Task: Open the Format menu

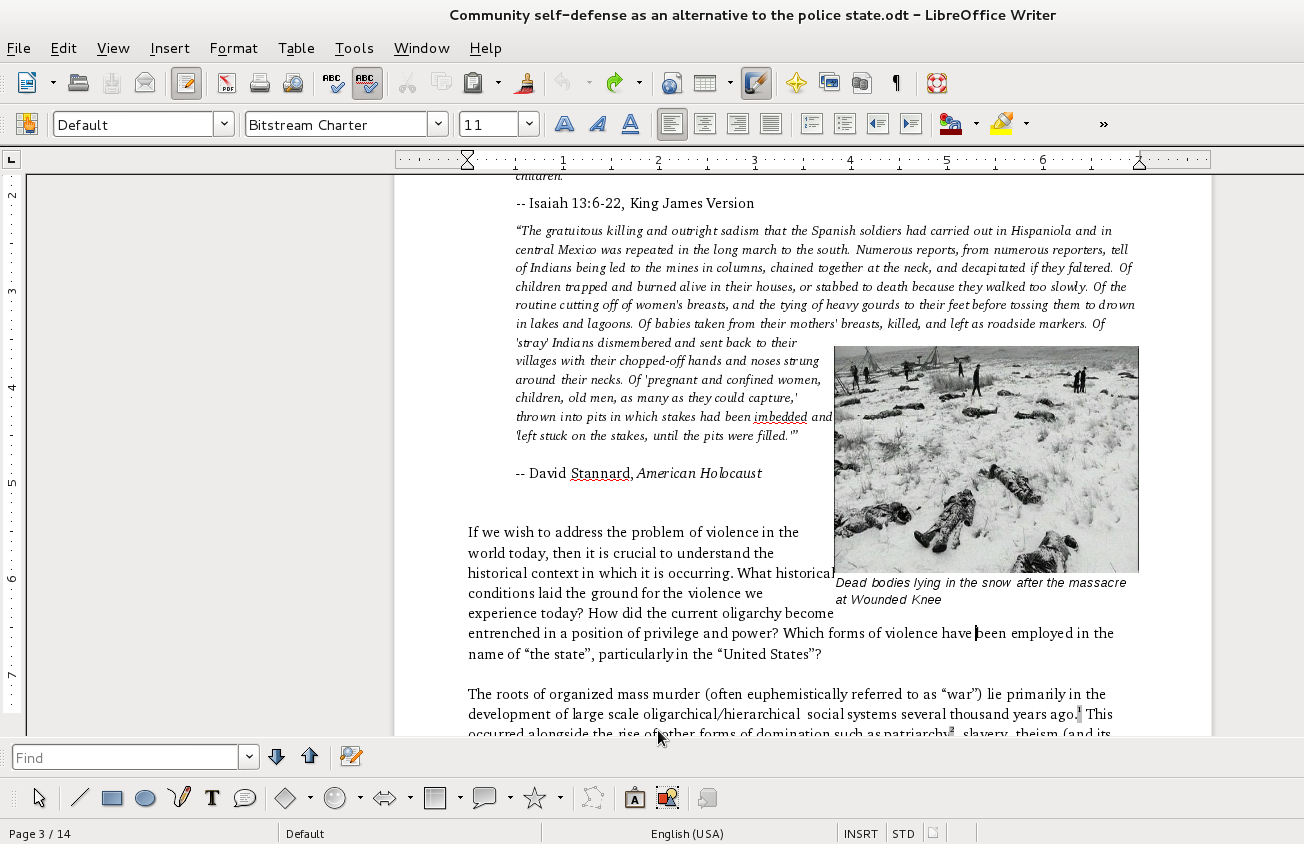Action: 233,48
